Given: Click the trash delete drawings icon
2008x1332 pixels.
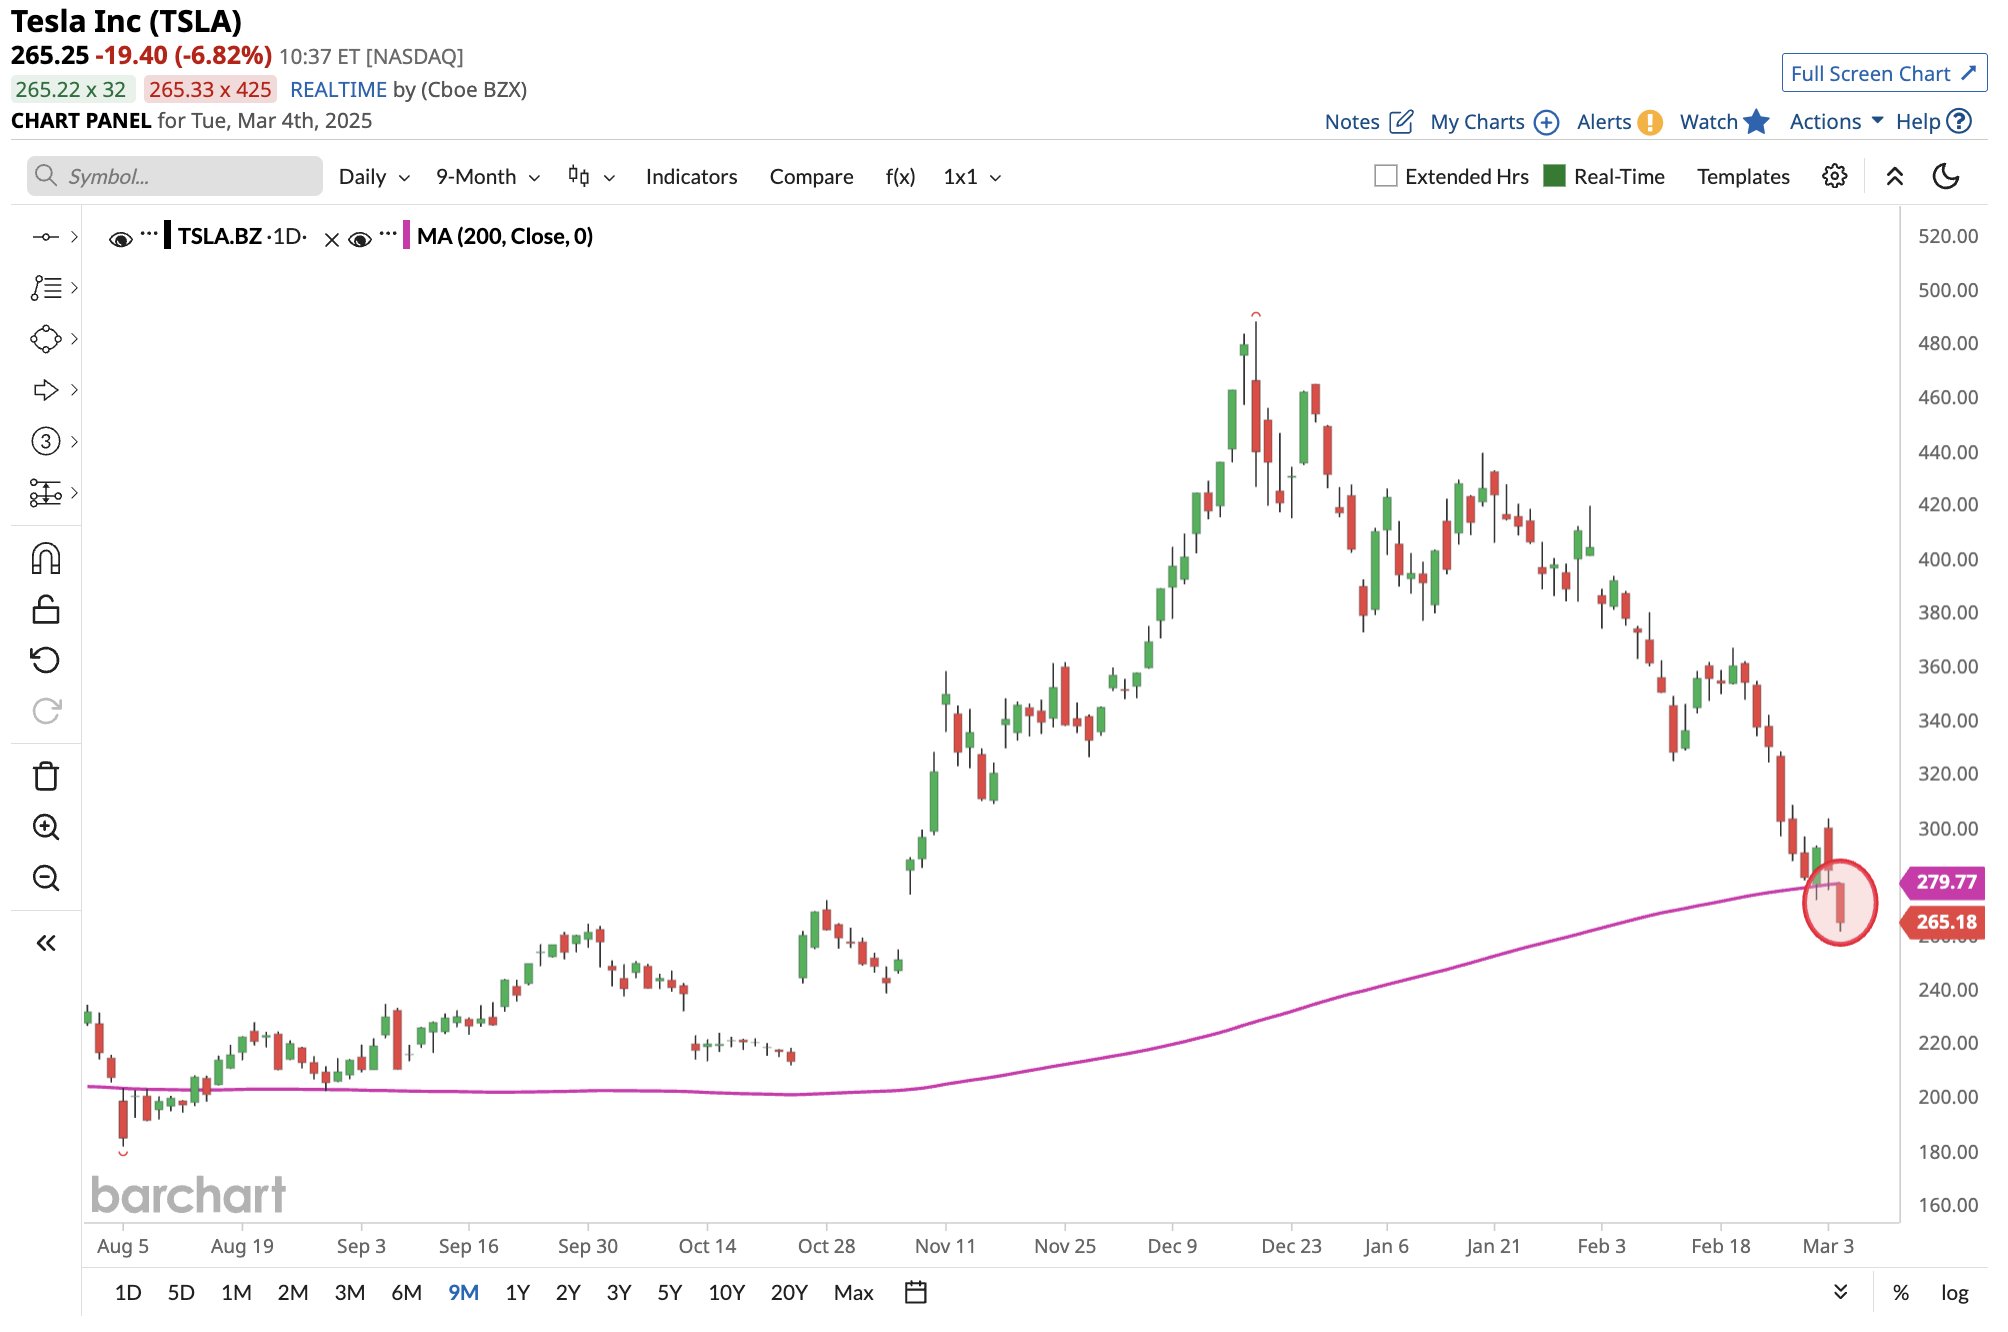Looking at the screenshot, I should point(46,776).
